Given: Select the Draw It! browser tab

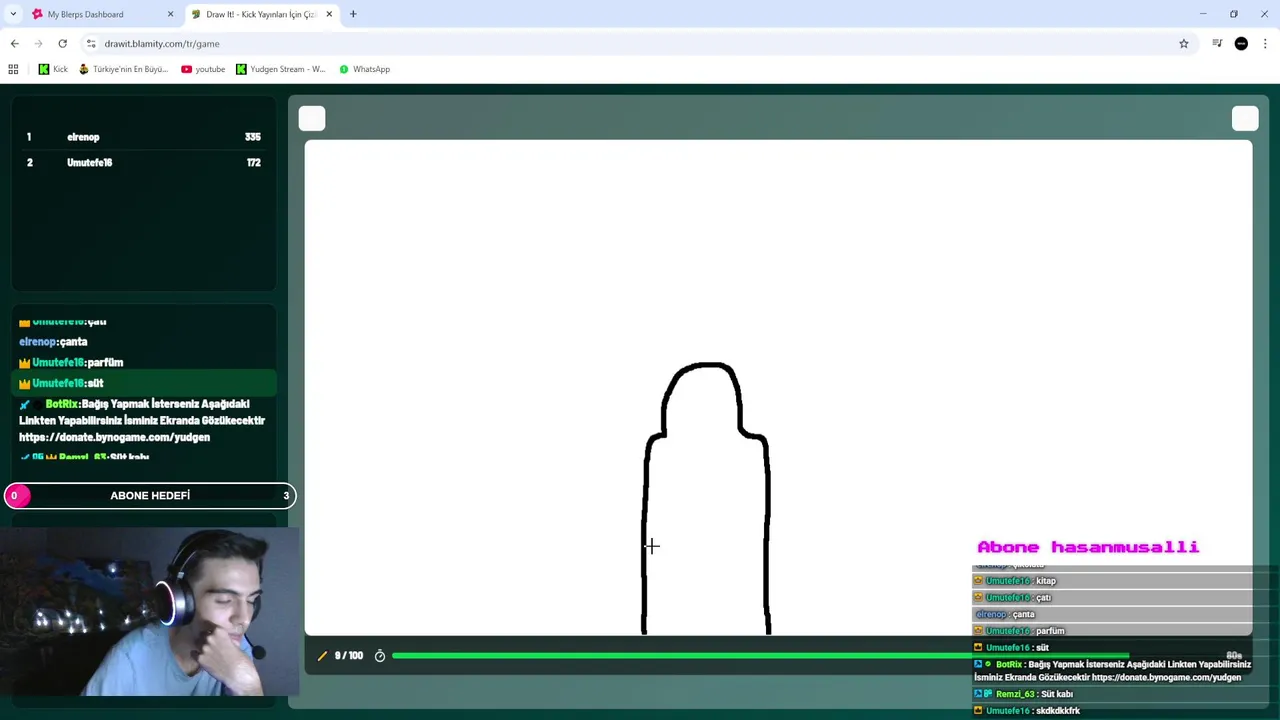Looking at the screenshot, I should point(263,14).
